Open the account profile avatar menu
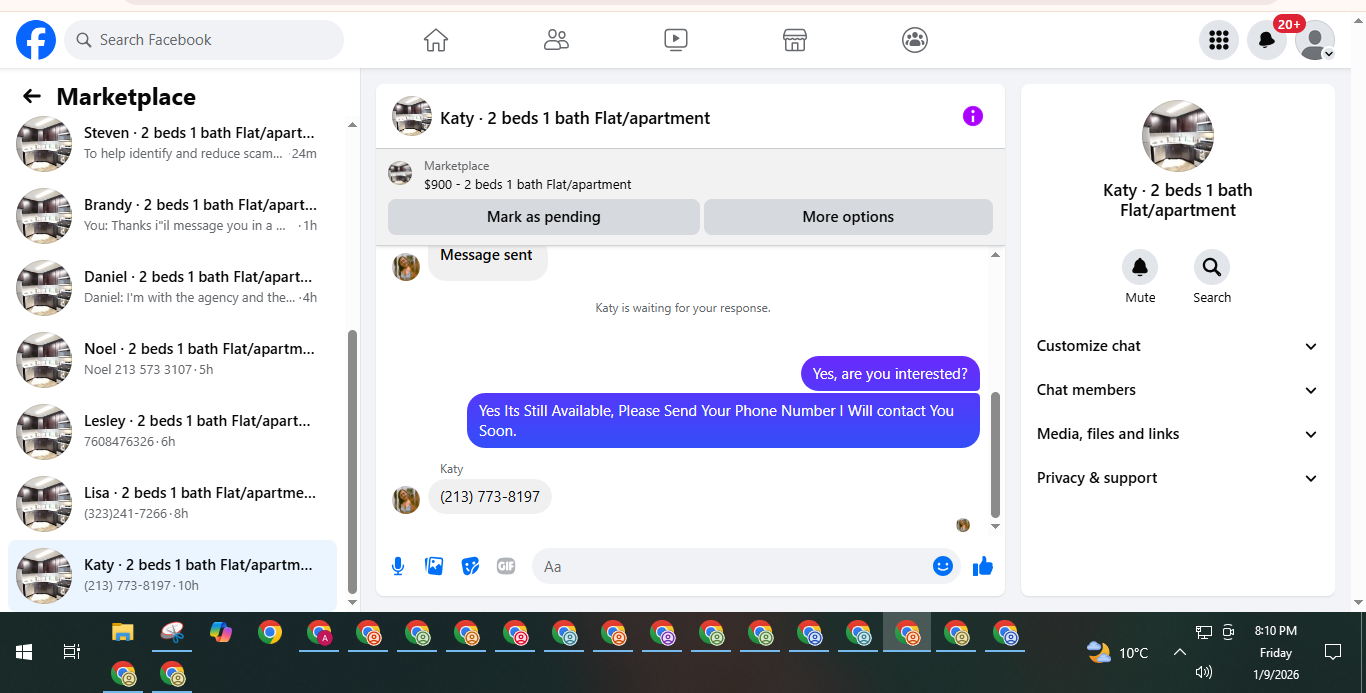 point(1315,40)
